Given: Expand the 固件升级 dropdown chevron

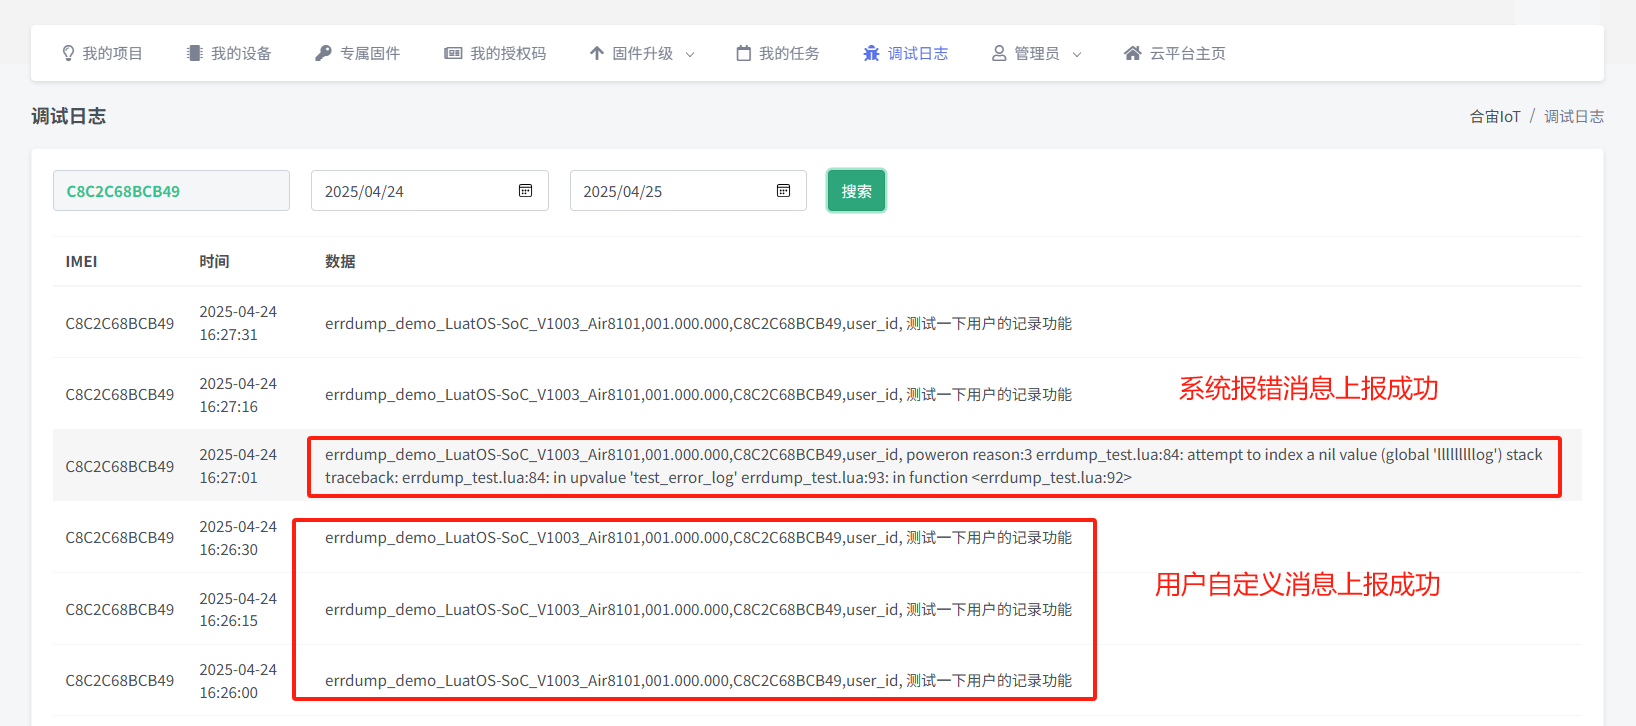Looking at the screenshot, I should tap(690, 54).
